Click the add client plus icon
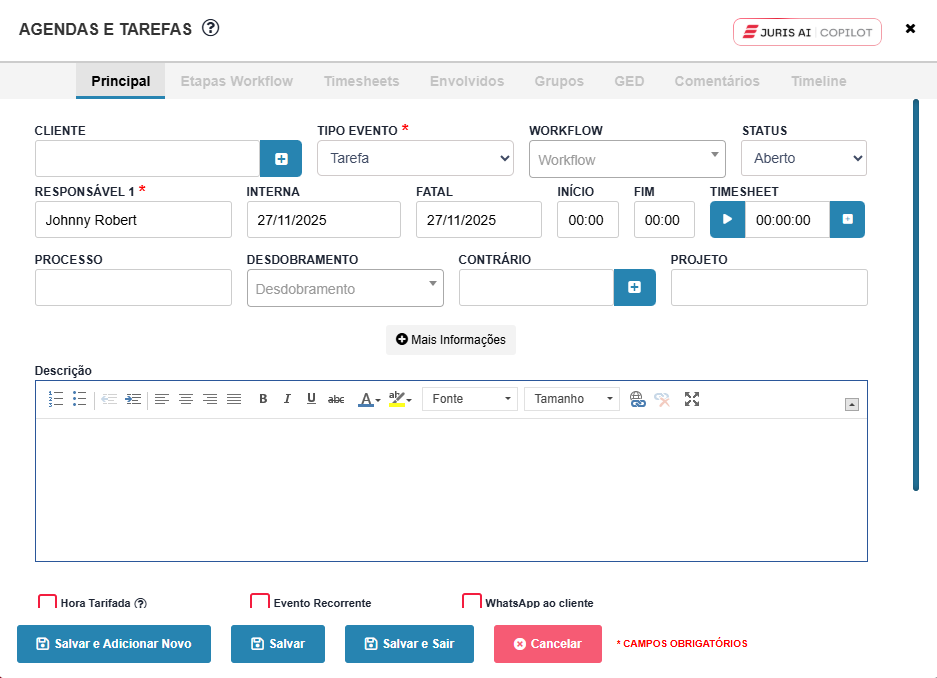Viewport: 937px width, 678px height. [x=281, y=159]
